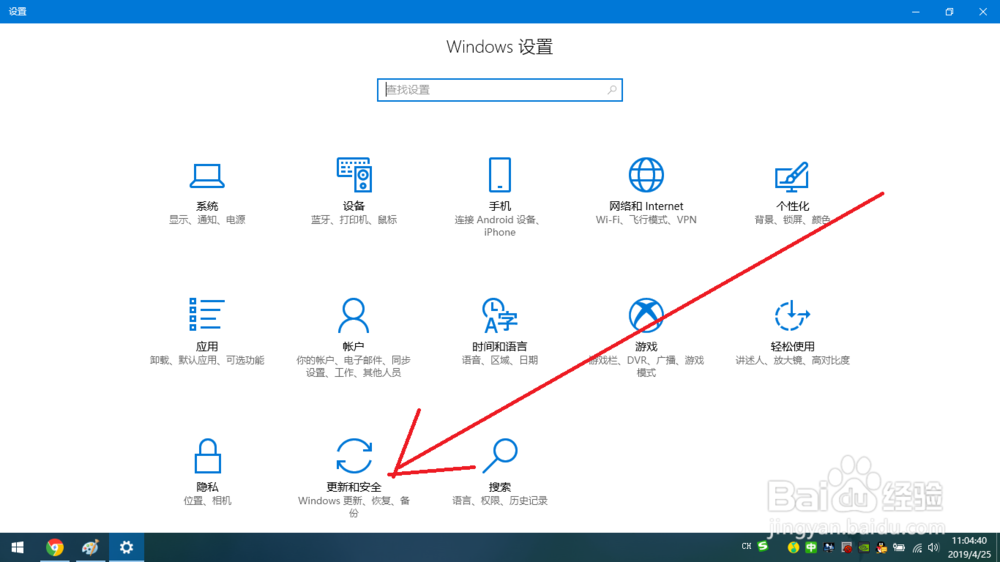Open the 系统 (System) settings category
The image size is (1000, 562).
click(x=207, y=193)
